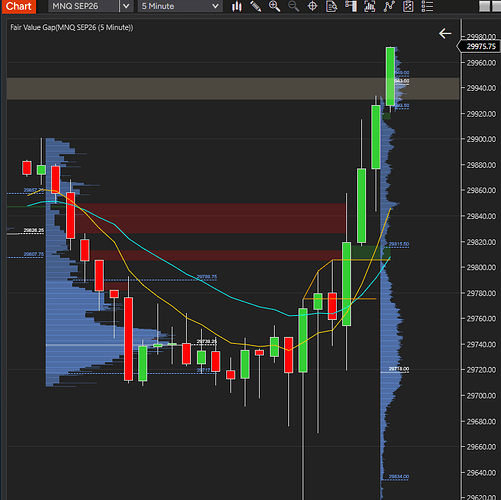The height and width of the screenshot is (500, 501).
Task: Open the indicators bar-graph icon
Action: coord(370,6)
